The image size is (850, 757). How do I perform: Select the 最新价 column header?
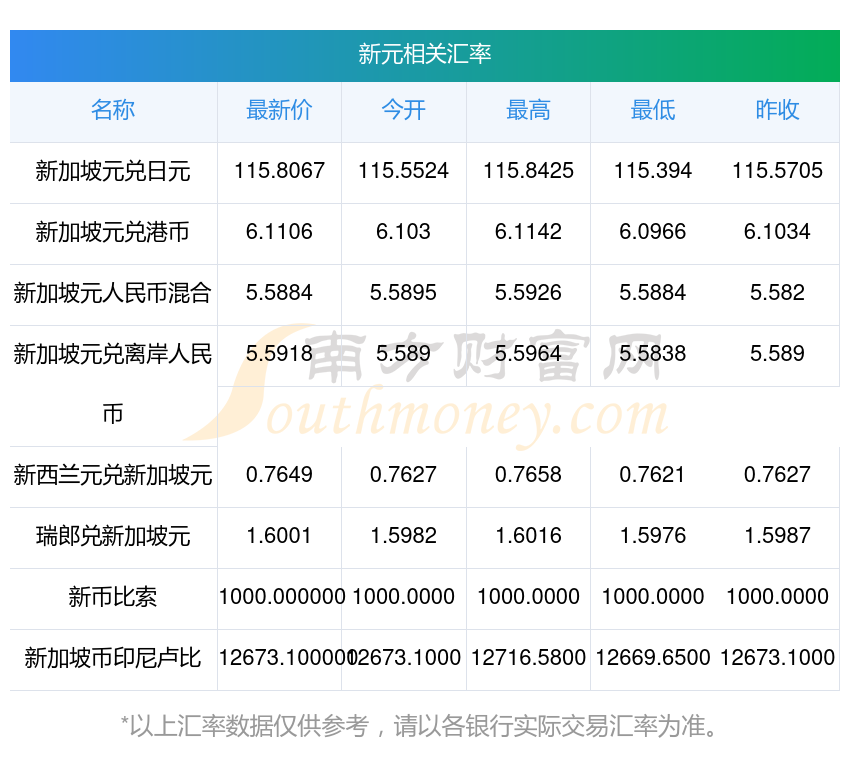pos(279,110)
